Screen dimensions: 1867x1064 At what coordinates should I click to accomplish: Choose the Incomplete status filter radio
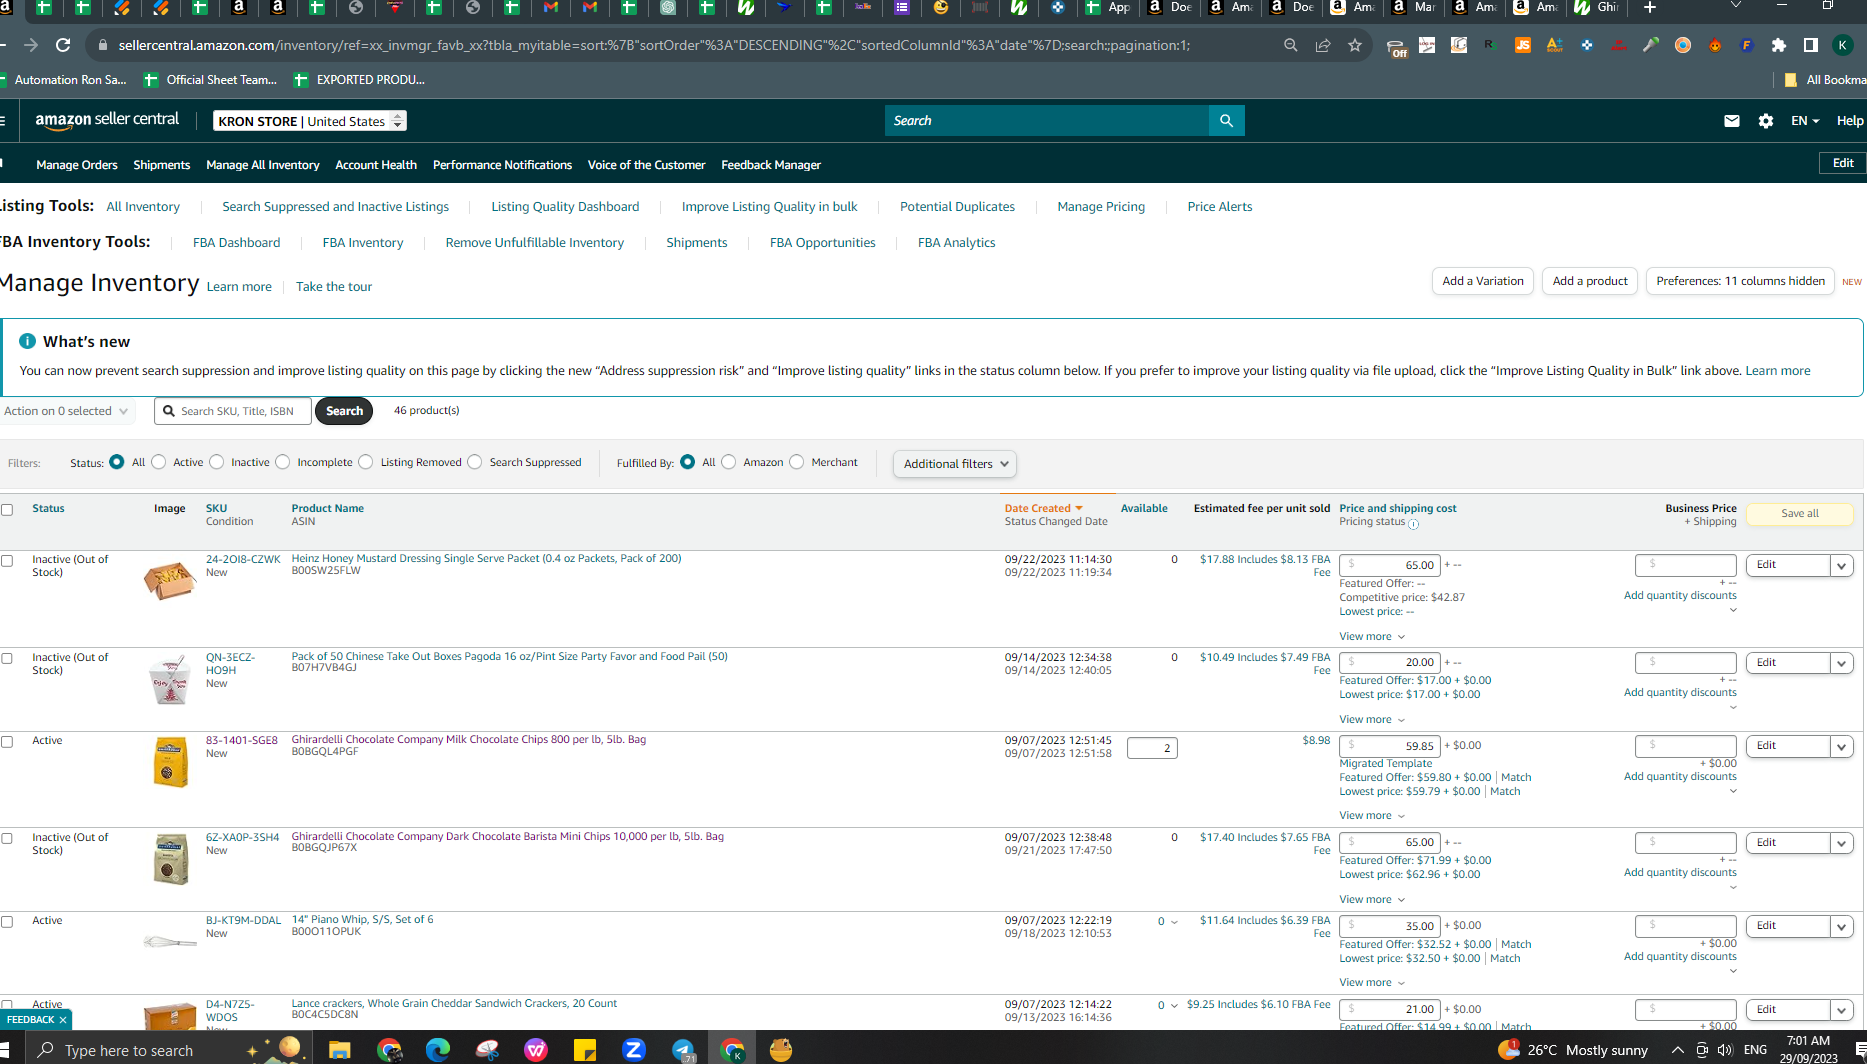[x=283, y=462]
